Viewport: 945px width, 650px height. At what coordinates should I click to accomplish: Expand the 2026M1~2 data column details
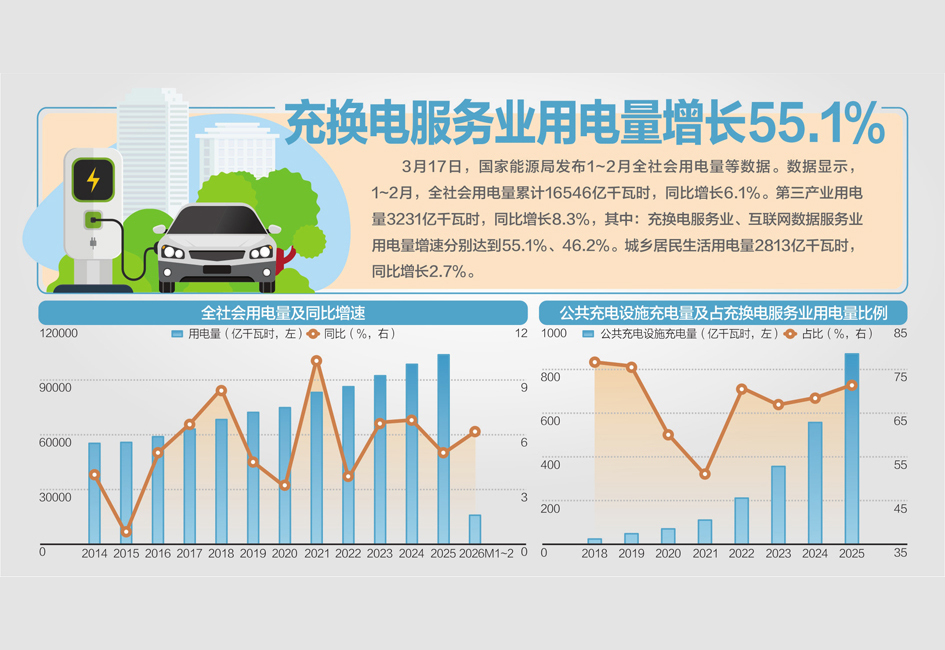click(473, 530)
